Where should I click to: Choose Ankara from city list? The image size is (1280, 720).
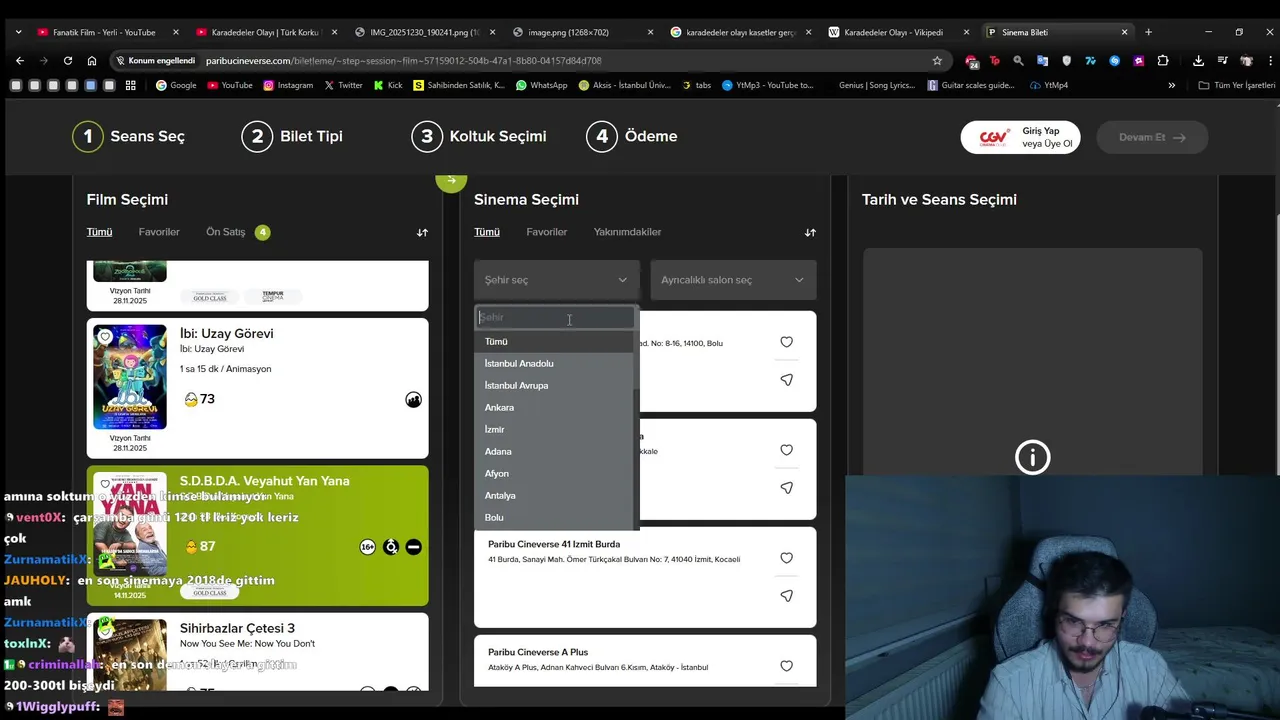[554, 407]
